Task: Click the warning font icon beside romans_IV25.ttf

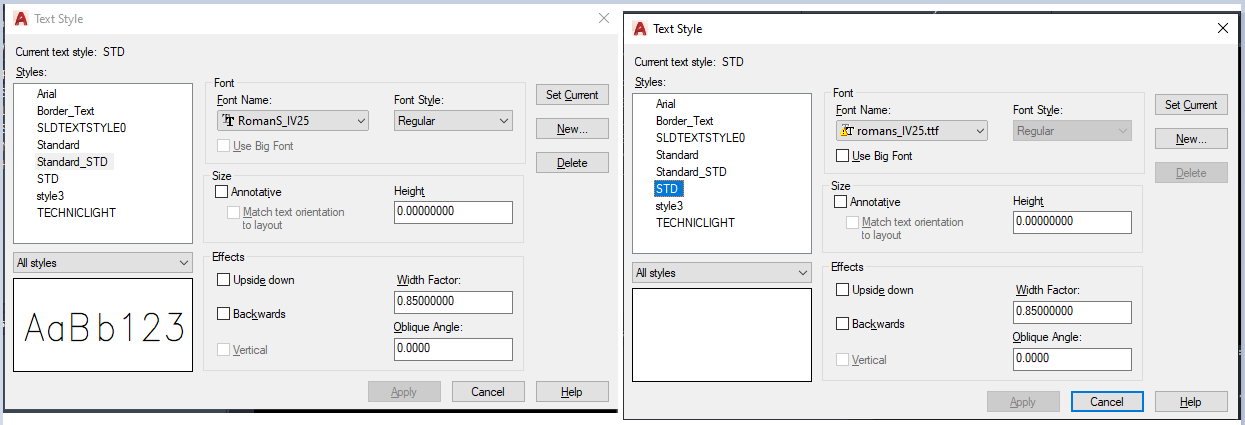Action: (x=848, y=131)
